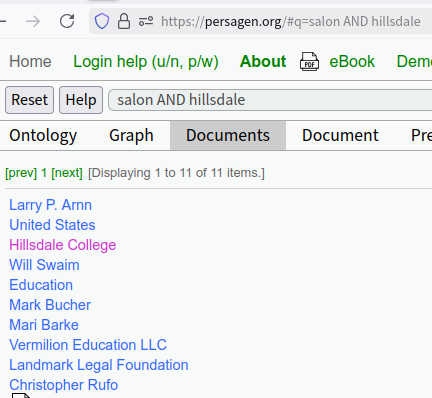
Task: Go to previous page with [prev]
Action: (x=21, y=173)
